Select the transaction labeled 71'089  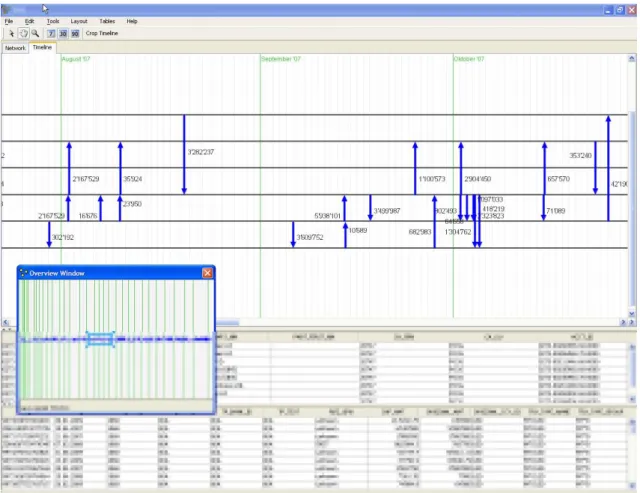click(x=543, y=207)
